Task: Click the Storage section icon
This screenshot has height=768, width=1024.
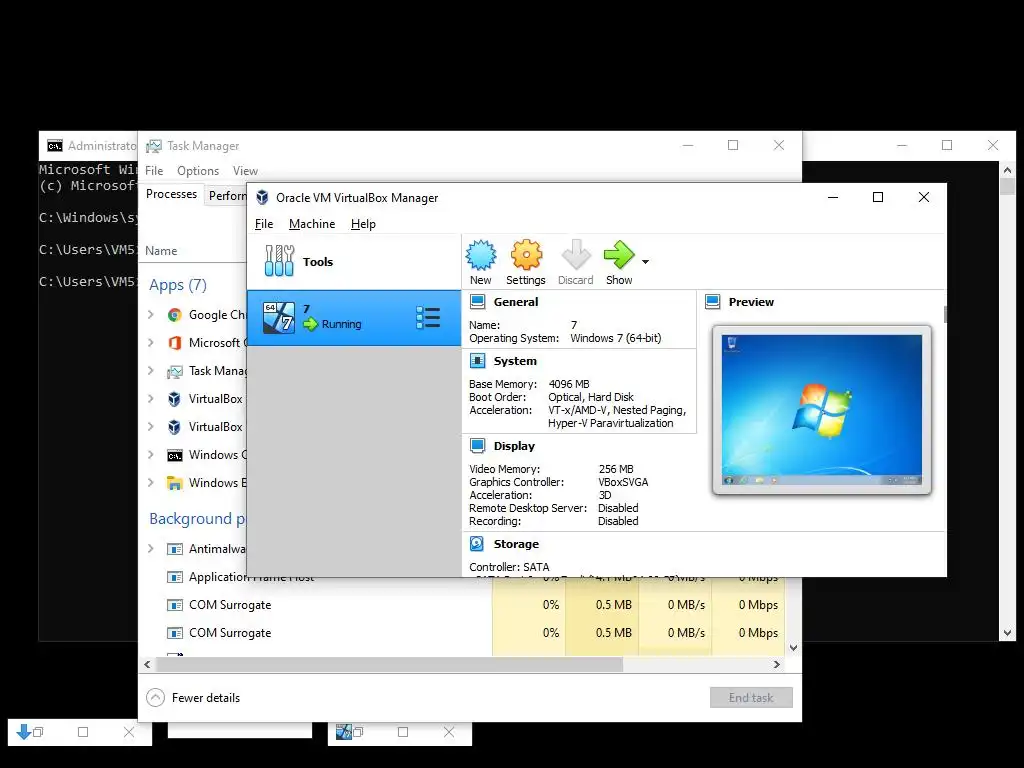Action: pyautogui.click(x=477, y=543)
